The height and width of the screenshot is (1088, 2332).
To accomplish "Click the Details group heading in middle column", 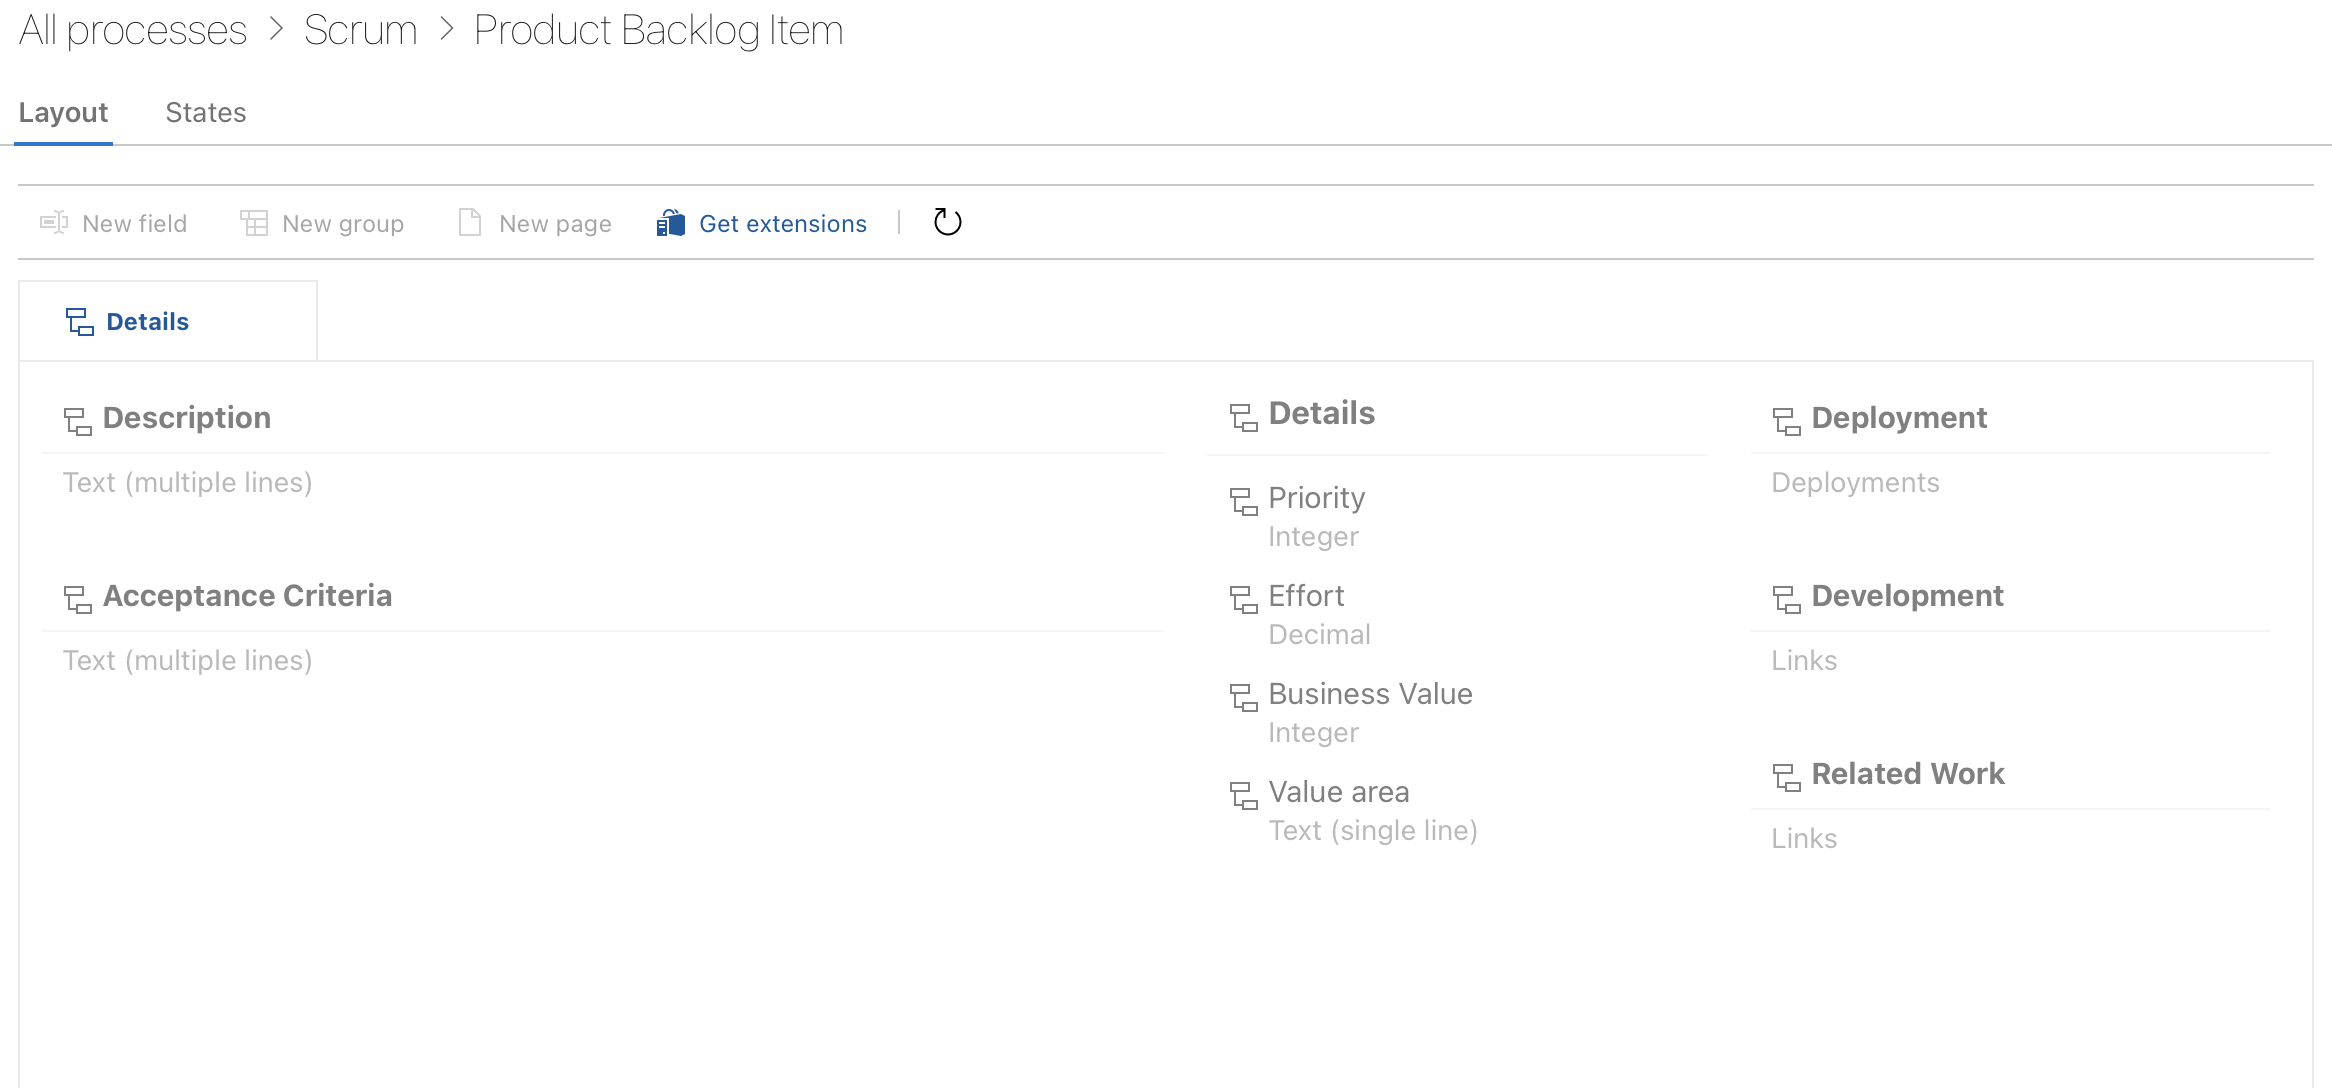I will (x=1321, y=413).
